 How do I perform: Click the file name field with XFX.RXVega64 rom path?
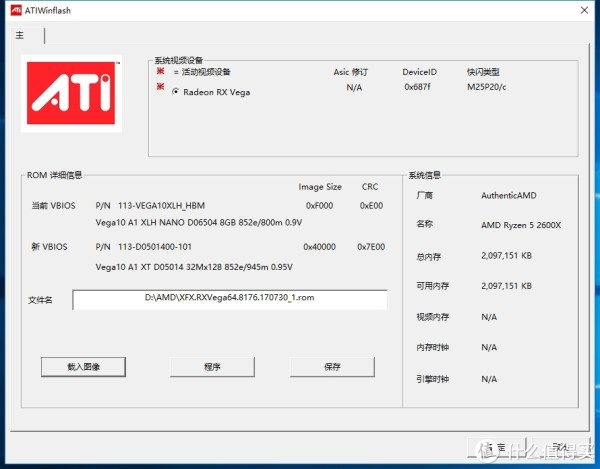point(230,300)
